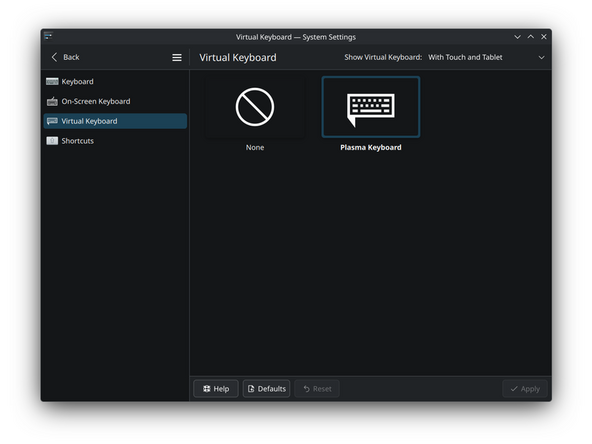Select the On-Screen Keyboard icon
592x444 pixels.
click(52, 101)
